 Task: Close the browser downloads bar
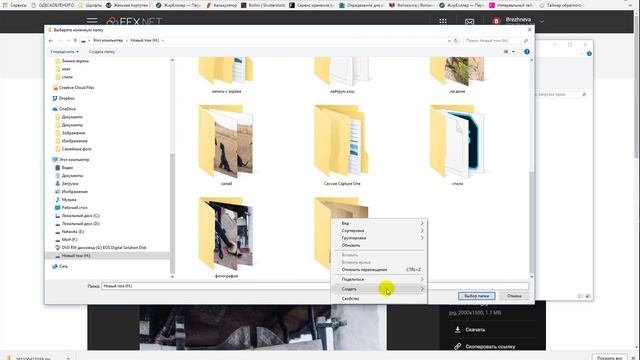633,358
